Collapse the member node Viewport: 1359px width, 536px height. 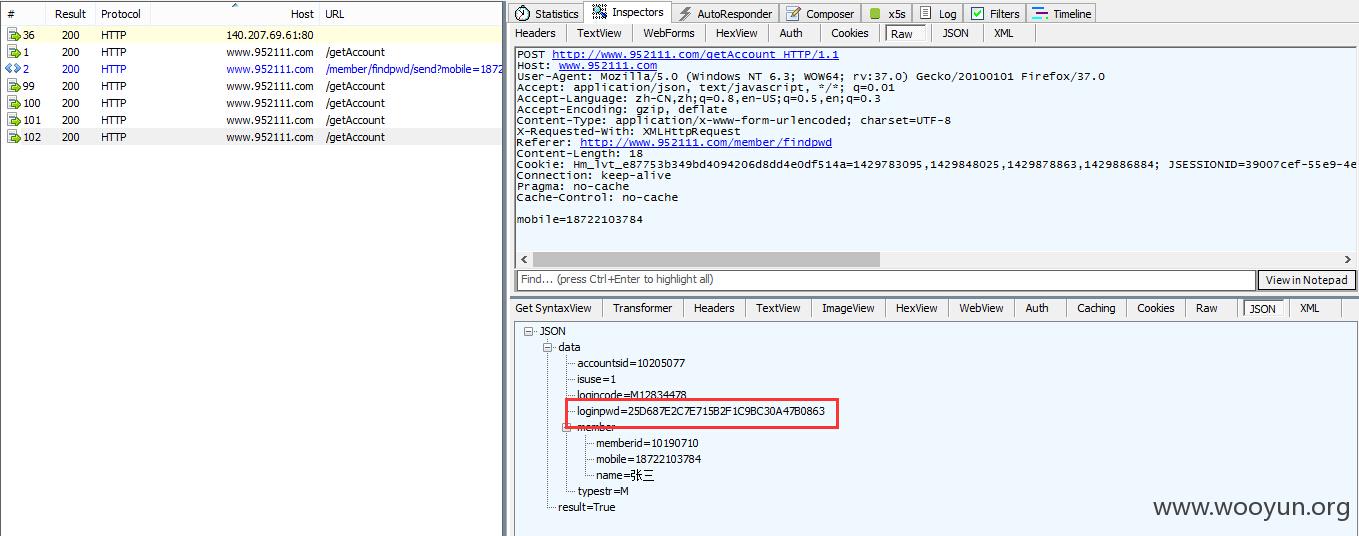pyautogui.click(x=566, y=427)
